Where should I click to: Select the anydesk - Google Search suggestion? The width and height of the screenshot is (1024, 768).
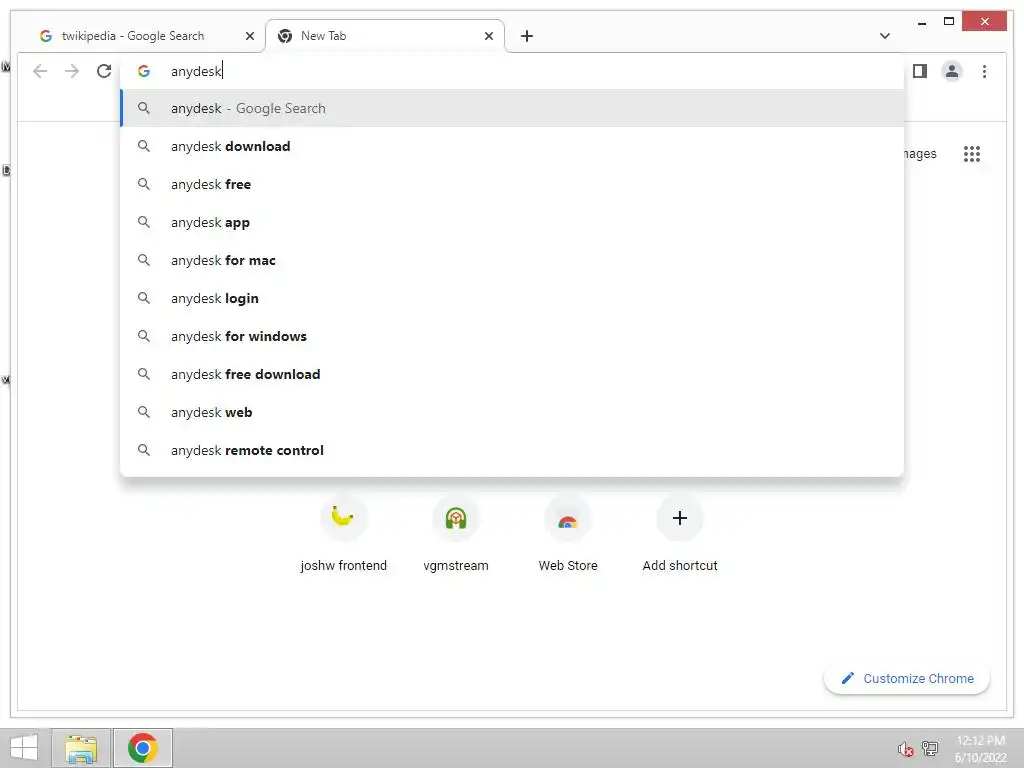tap(513, 108)
